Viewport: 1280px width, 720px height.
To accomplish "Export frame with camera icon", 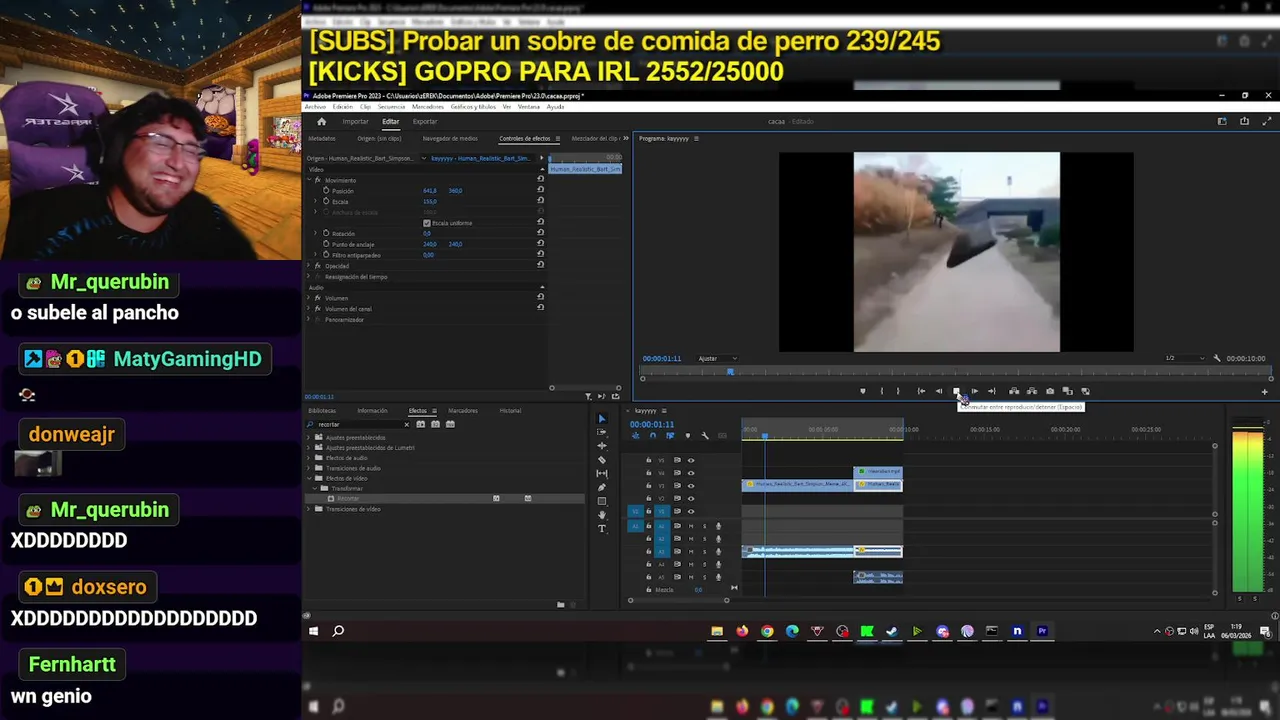I will (x=1049, y=391).
